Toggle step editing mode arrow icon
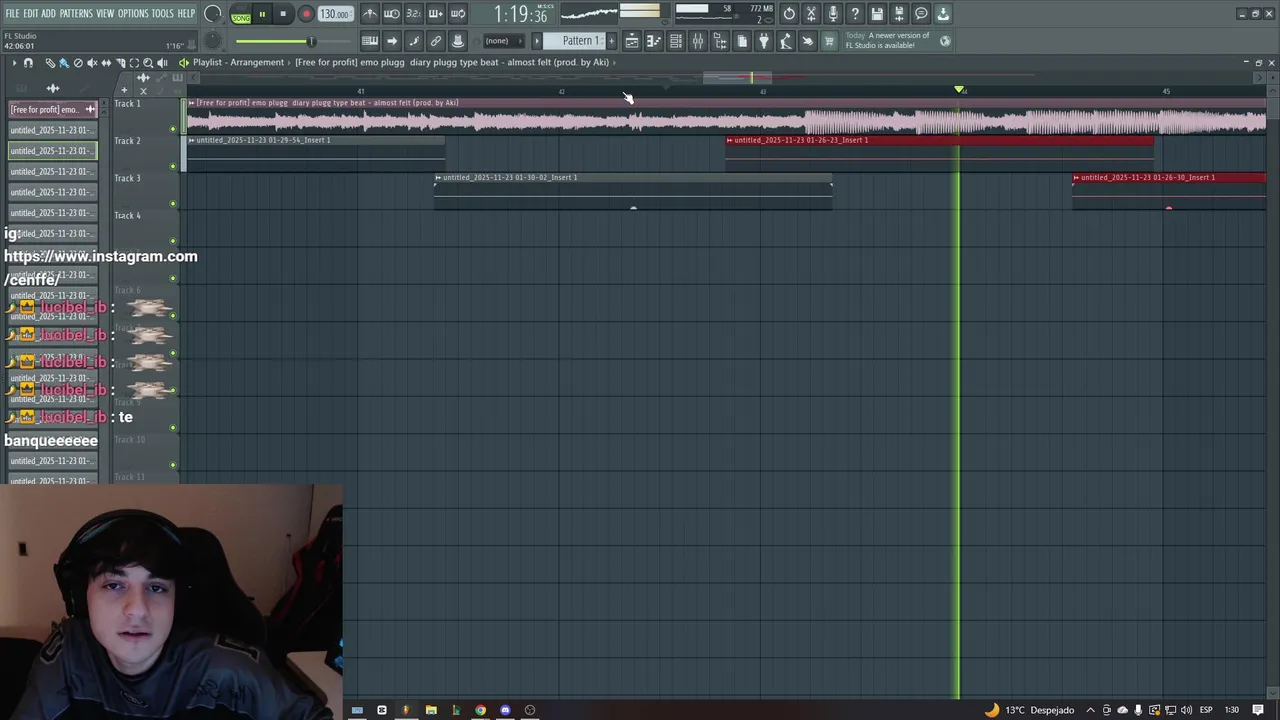Screen dimensions: 1280x720 pyautogui.click(x=392, y=41)
